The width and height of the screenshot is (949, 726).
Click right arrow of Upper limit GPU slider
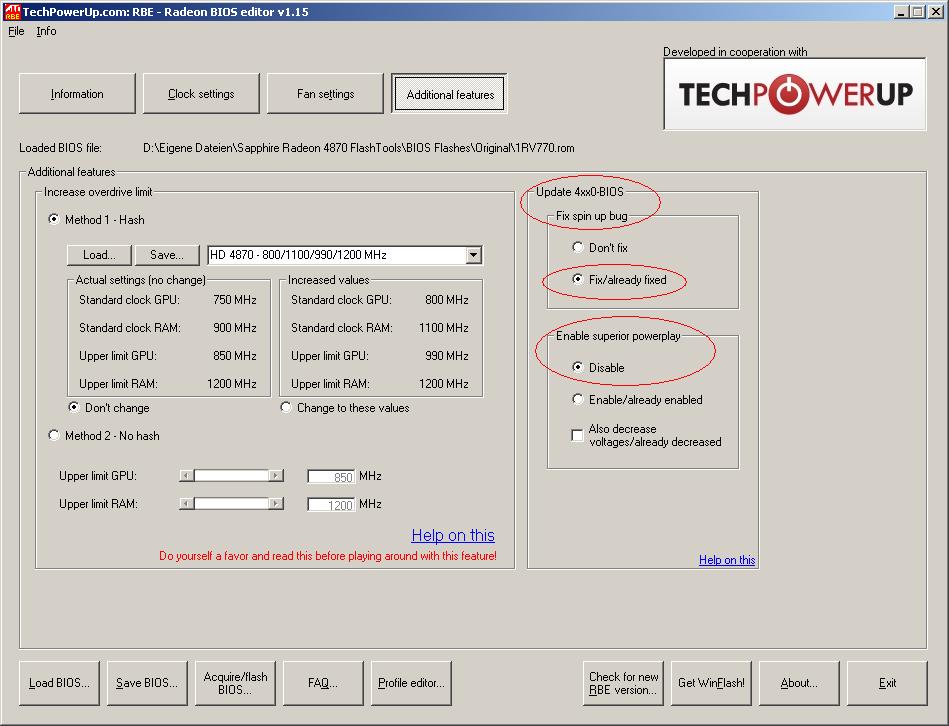276,476
